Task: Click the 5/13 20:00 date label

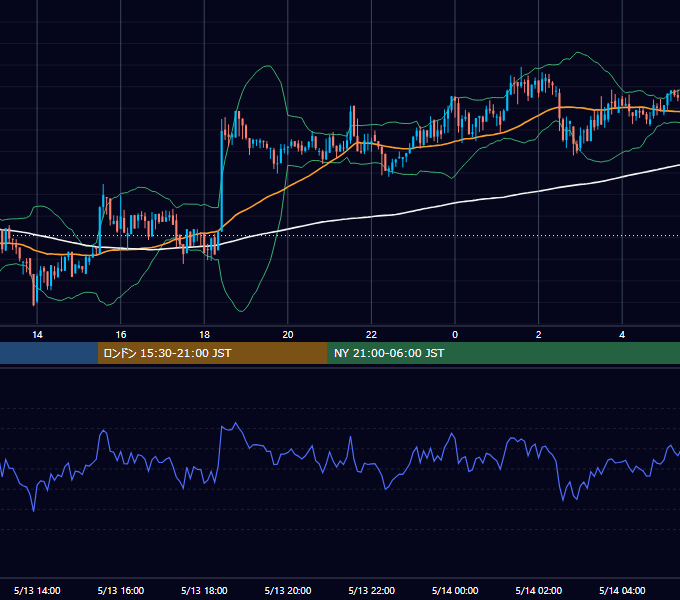Action: click(288, 590)
